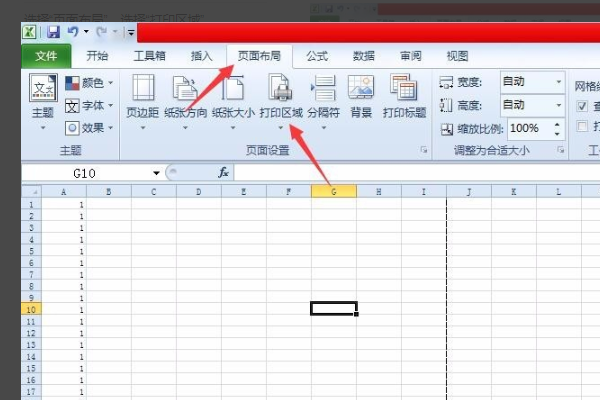Click the 背景 background icon
Screen dimensions: 600x400
pos(361,88)
